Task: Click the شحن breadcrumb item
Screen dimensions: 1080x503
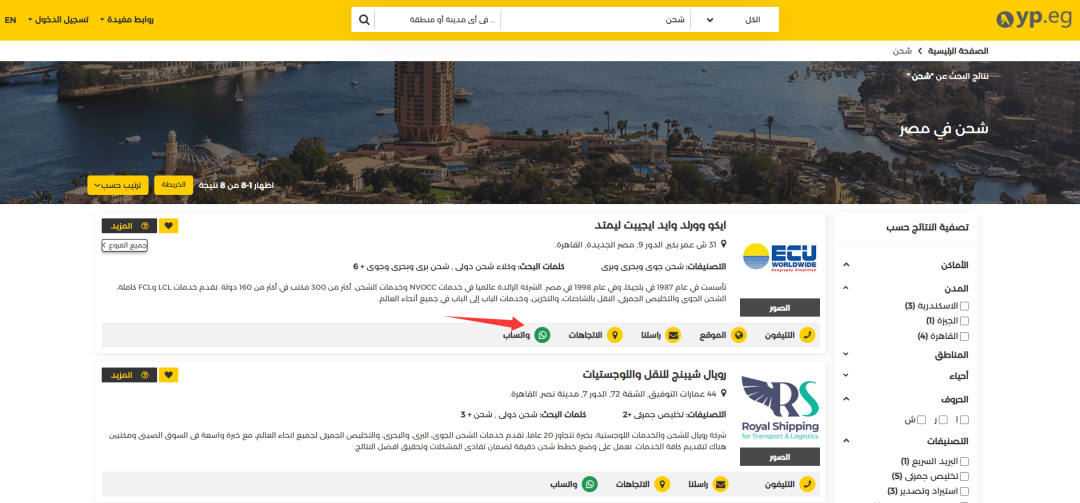Action: [x=902, y=51]
